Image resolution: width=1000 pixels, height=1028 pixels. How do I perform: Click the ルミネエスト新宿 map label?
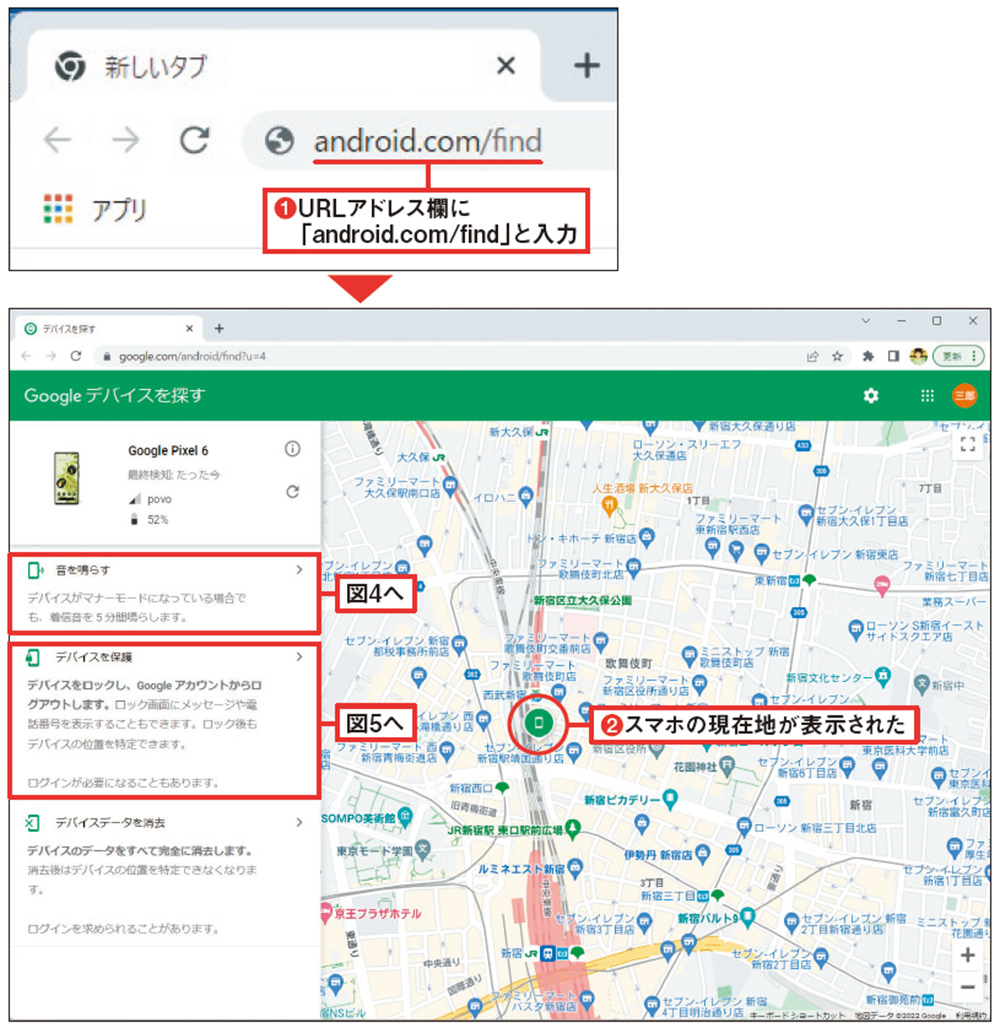tap(521, 869)
